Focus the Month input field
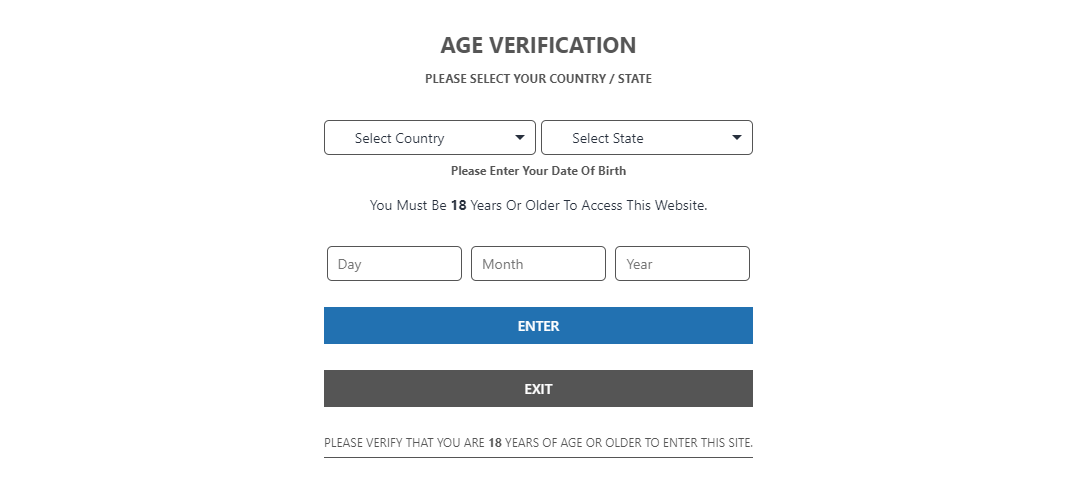The width and height of the screenshot is (1075, 496). click(x=538, y=263)
